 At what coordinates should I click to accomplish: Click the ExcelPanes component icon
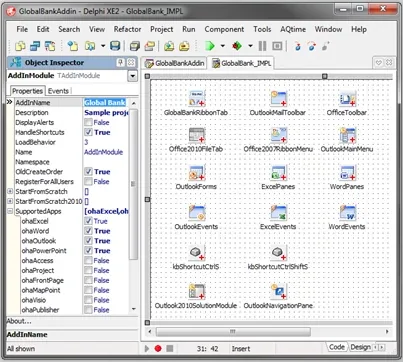pyautogui.click(x=278, y=173)
